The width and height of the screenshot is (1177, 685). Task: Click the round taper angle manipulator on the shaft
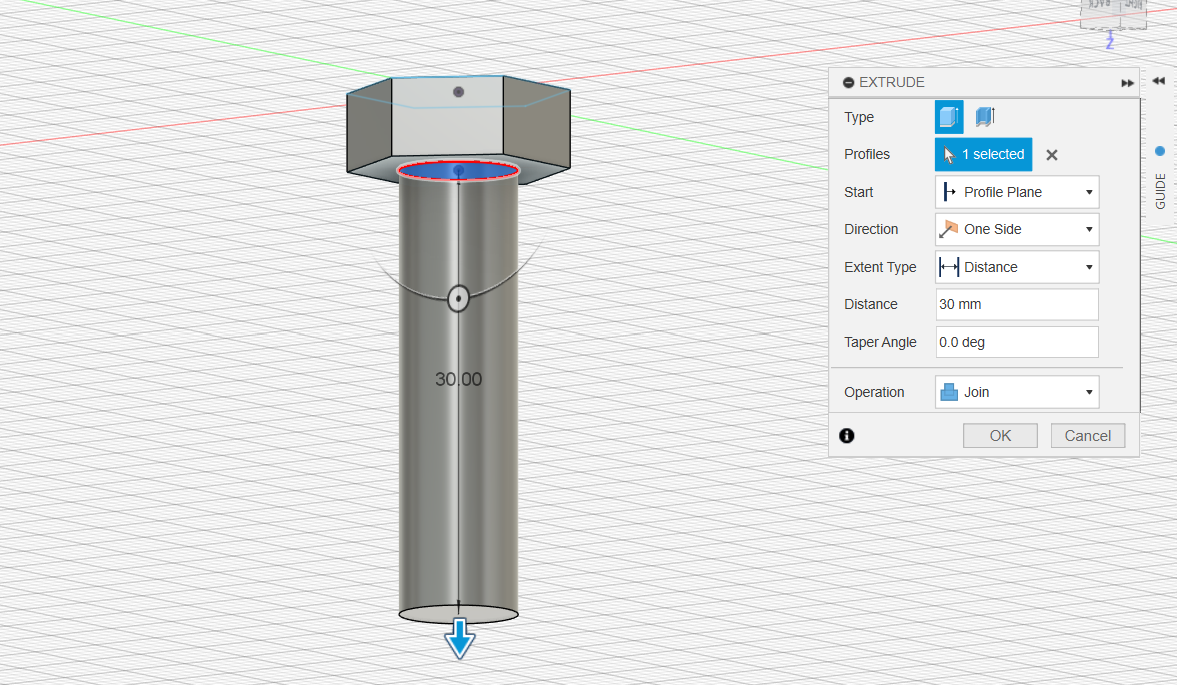459,299
